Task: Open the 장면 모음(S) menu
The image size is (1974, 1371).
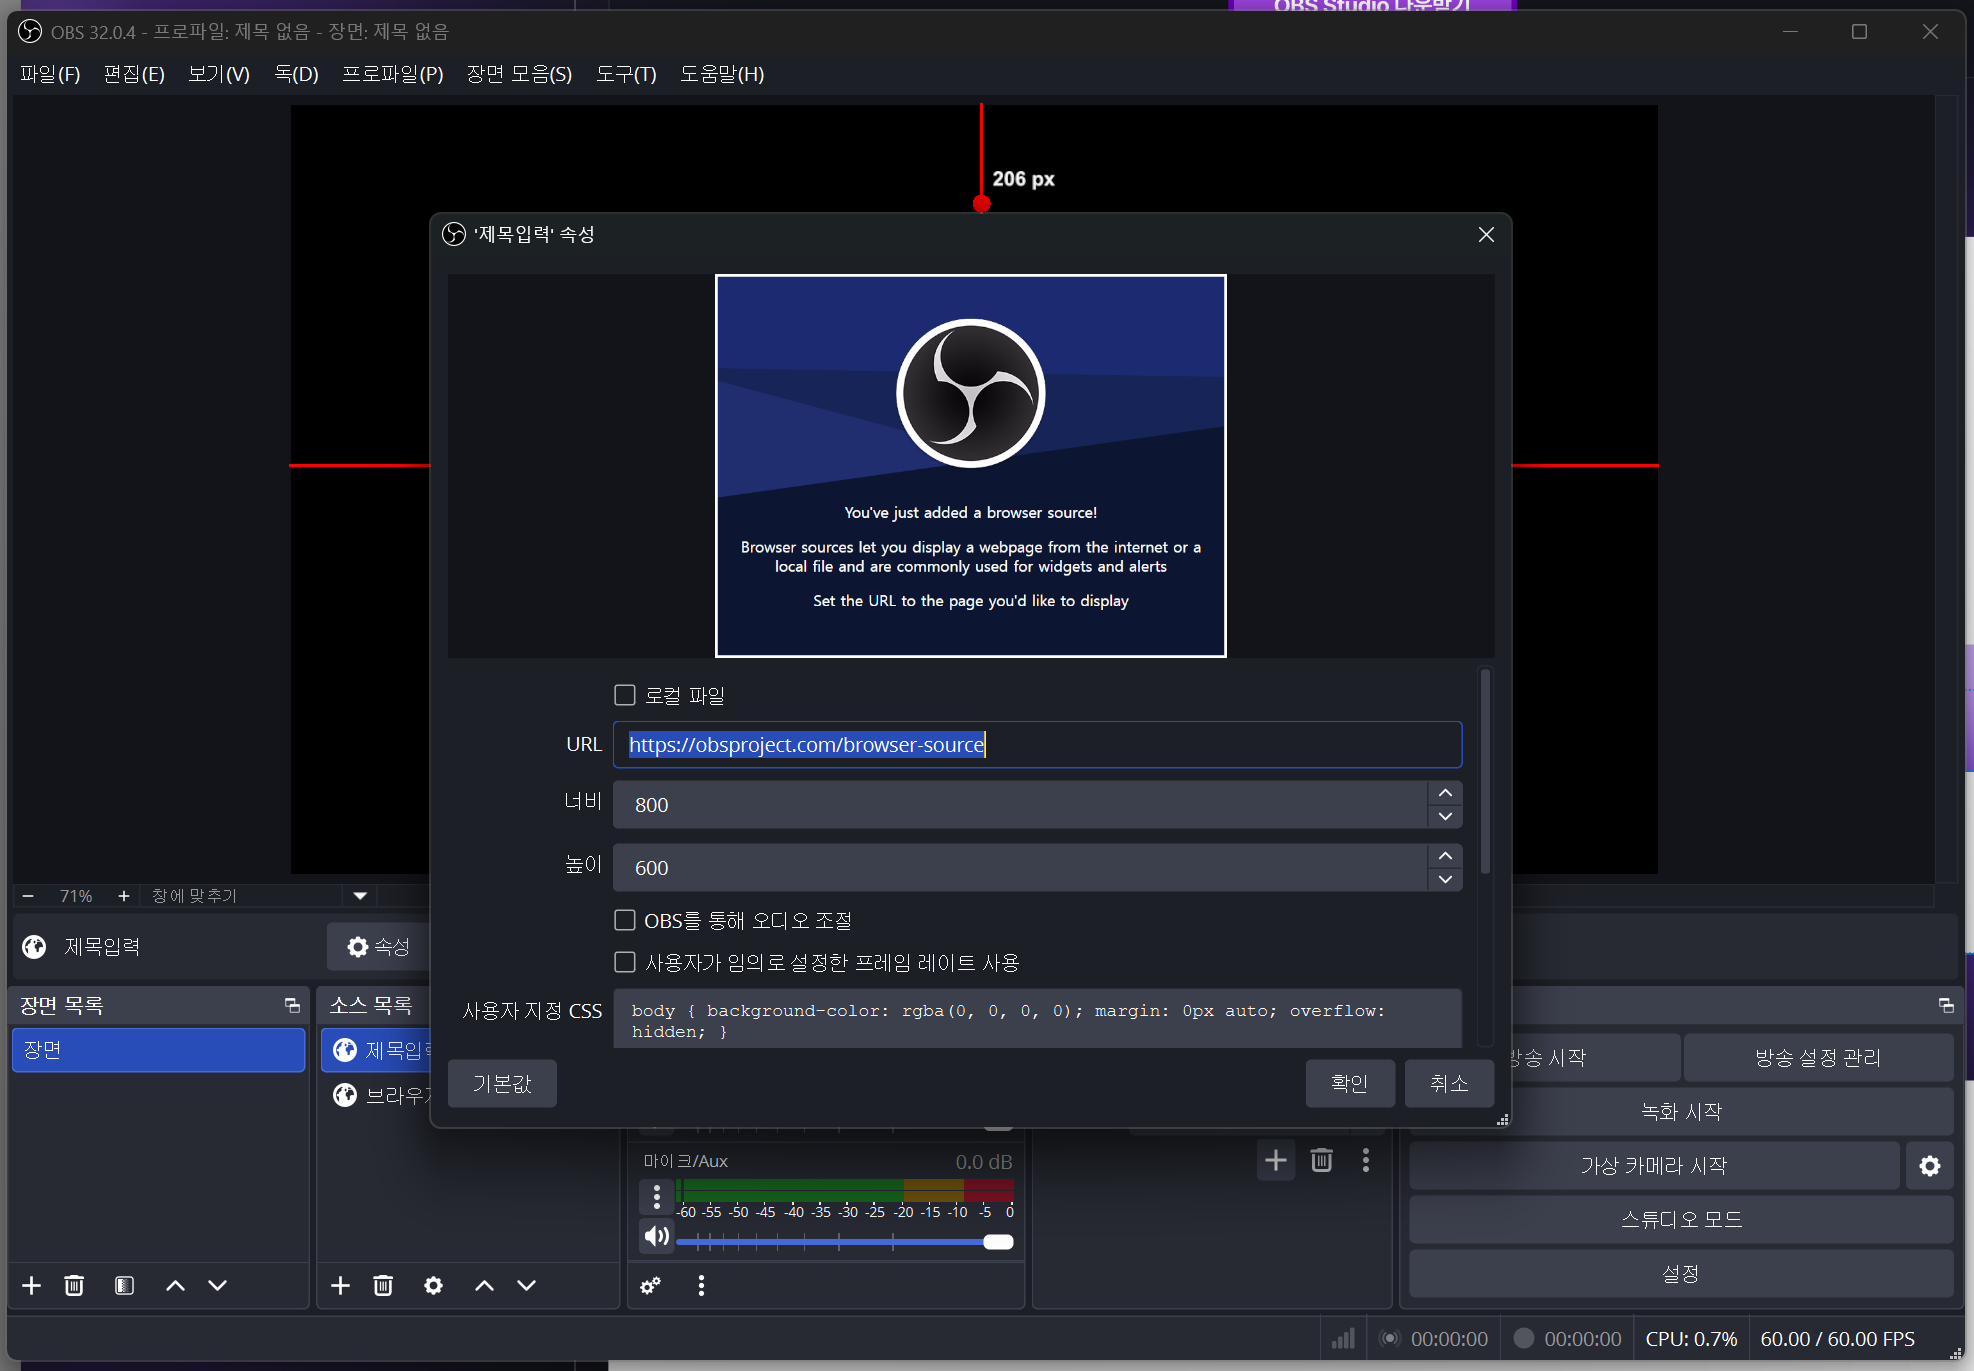Action: coord(519,74)
